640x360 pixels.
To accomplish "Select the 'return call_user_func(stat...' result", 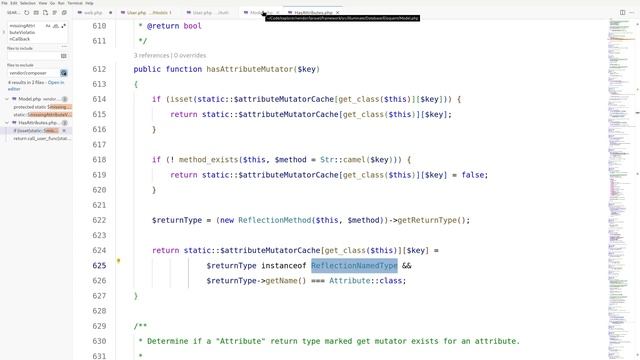I will pos(42,139).
